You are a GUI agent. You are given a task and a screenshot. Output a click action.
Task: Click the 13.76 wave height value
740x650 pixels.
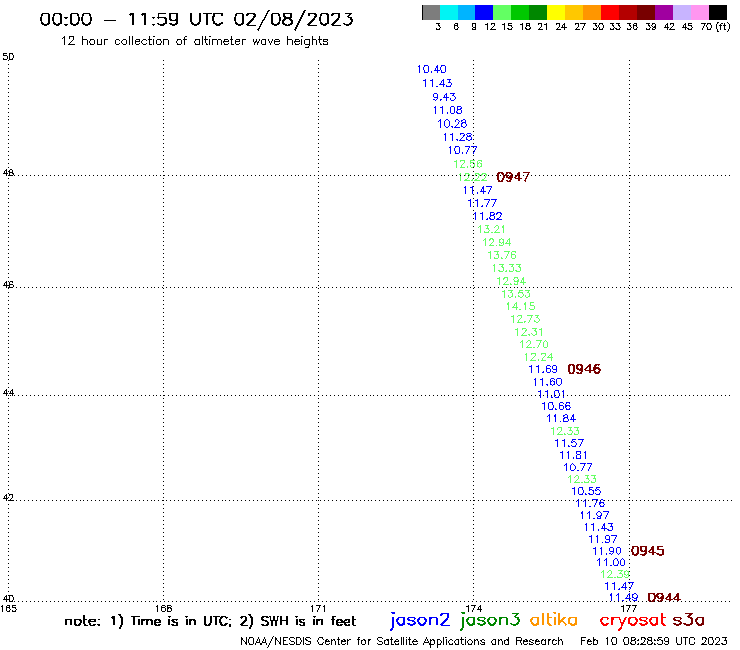coord(502,255)
